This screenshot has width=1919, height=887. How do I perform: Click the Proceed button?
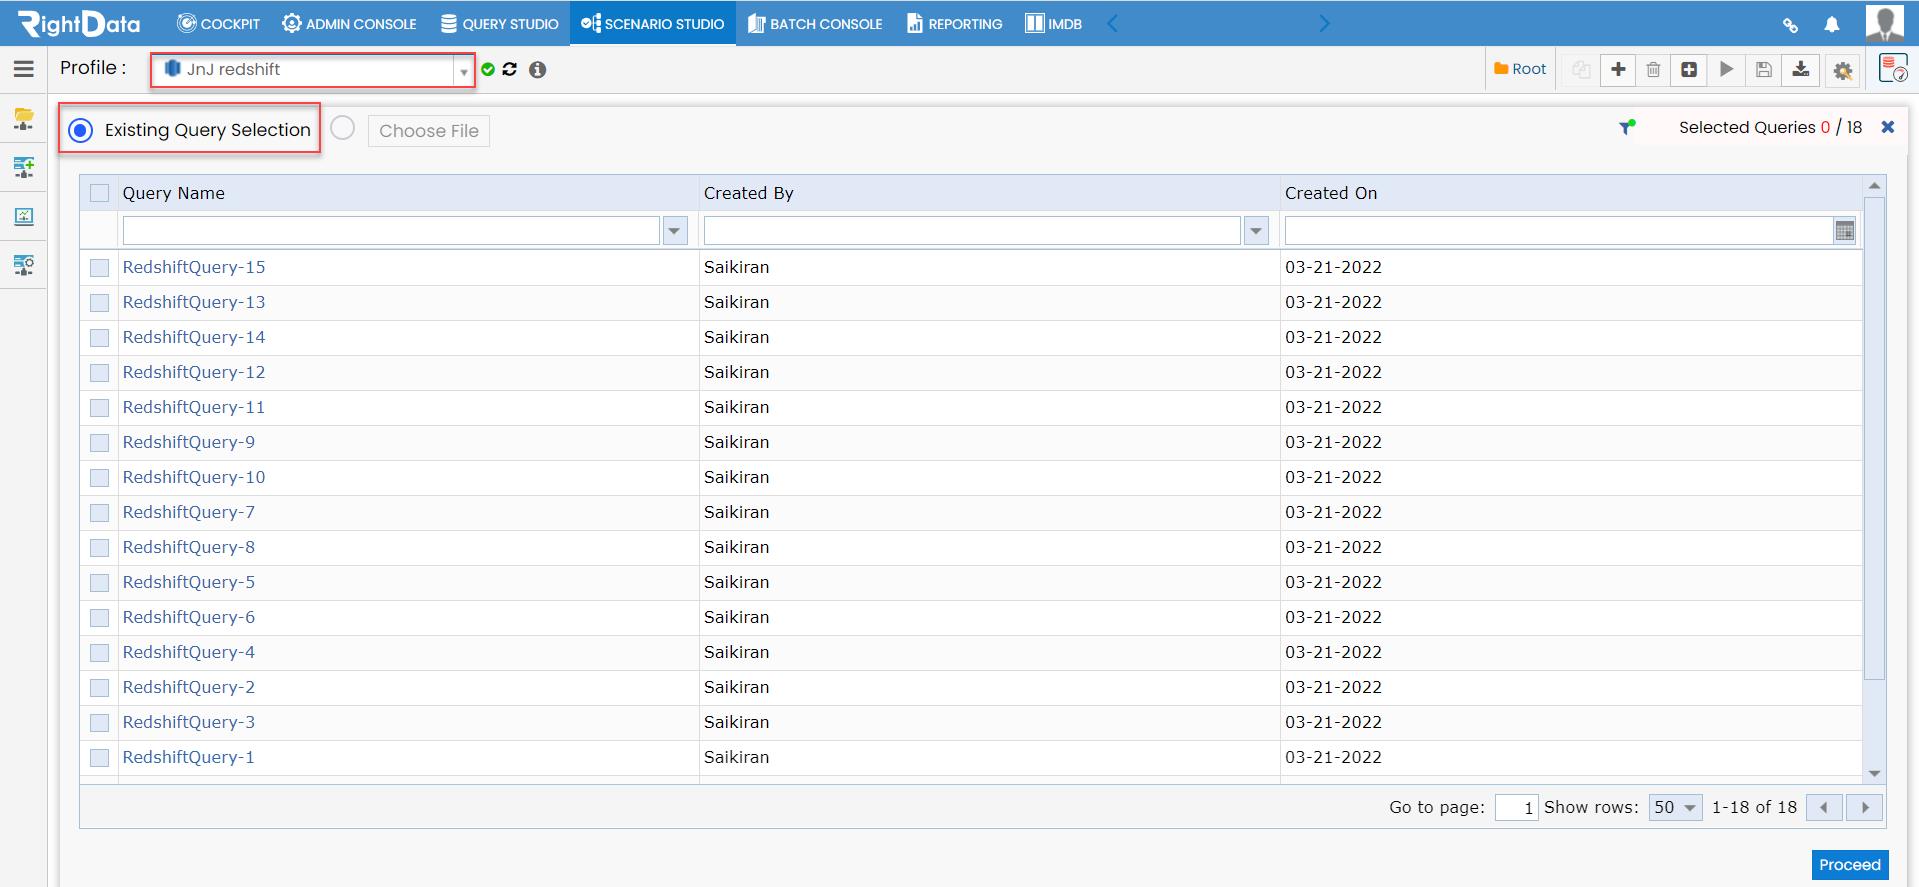(1850, 865)
